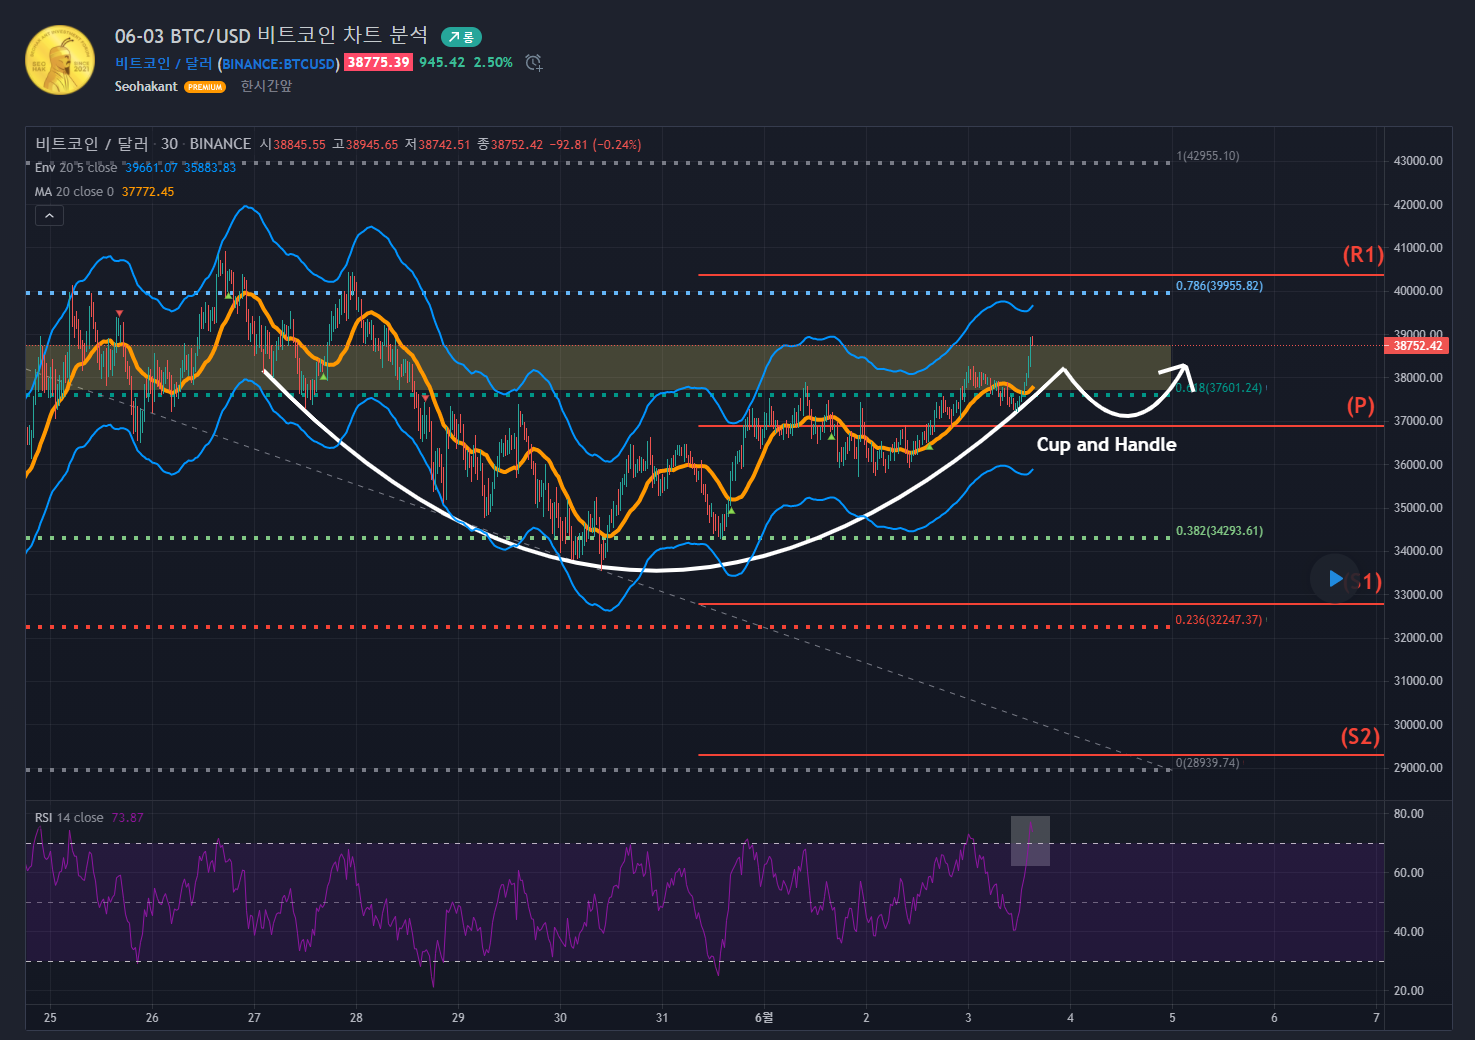Open the BINANCE:BTCUSD symbol link
The height and width of the screenshot is (1040, 1475).
280,64
